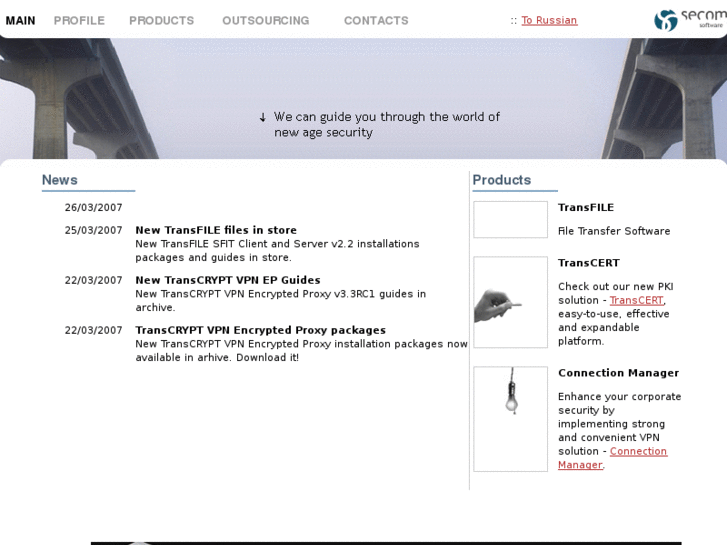Open the PRODUCTS menu item
The image size is (727, 545).
(161, 21)
